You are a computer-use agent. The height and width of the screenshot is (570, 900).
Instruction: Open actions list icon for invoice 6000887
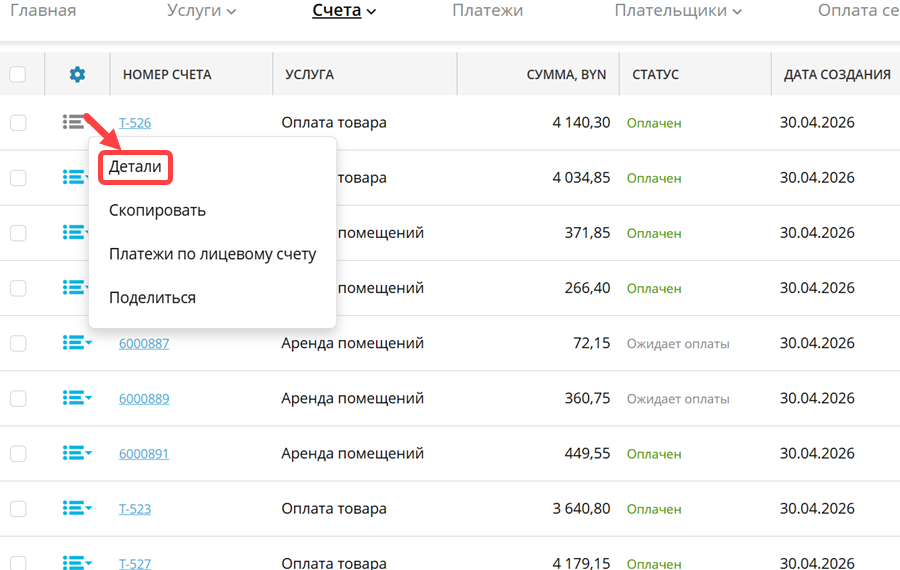[77, 343]
